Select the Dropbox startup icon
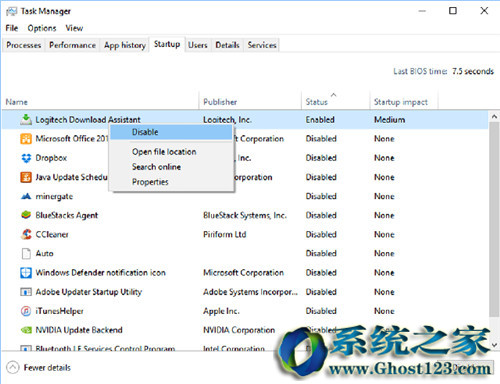The width and height of the screenshot is (500, 384). tap(26, 158)
